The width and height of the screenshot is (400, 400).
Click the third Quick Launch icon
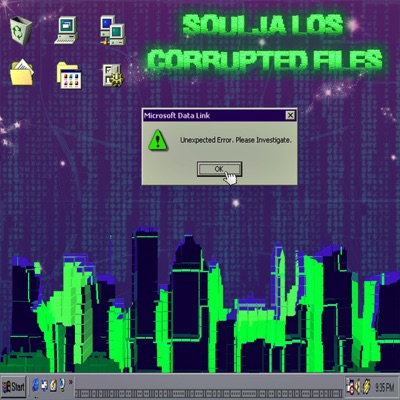[x=53, y=386]
